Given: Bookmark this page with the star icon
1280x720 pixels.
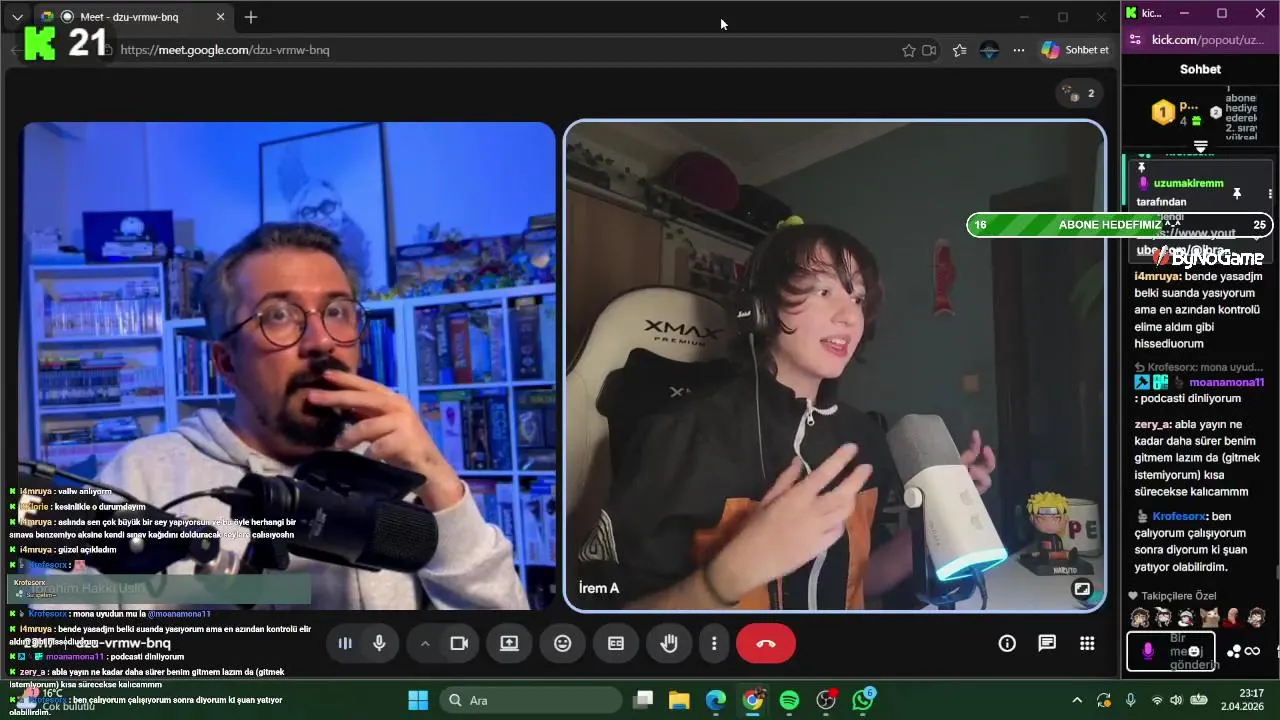Looking at the screenshot, I should coord(909,50).
